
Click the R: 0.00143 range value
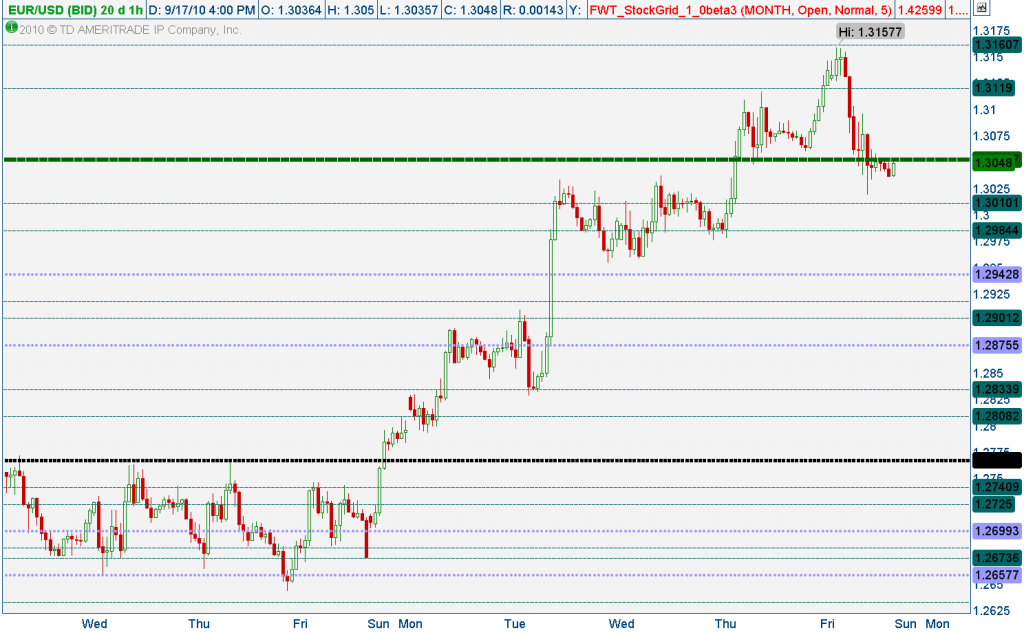click(533, 10)
